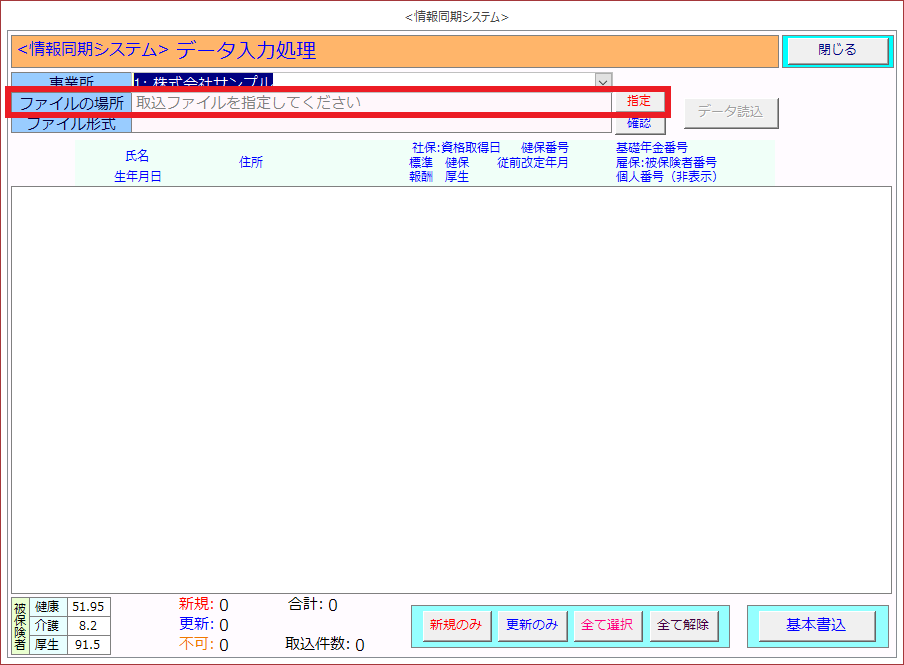Click the 介護 rate value 8.2
Image resolution: width=904 pixels, height=665 pixels.
[87, 626]
